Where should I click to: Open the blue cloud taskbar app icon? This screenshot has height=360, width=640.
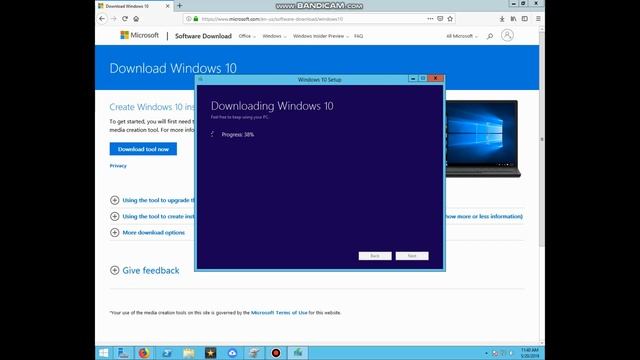click(232, 353)
